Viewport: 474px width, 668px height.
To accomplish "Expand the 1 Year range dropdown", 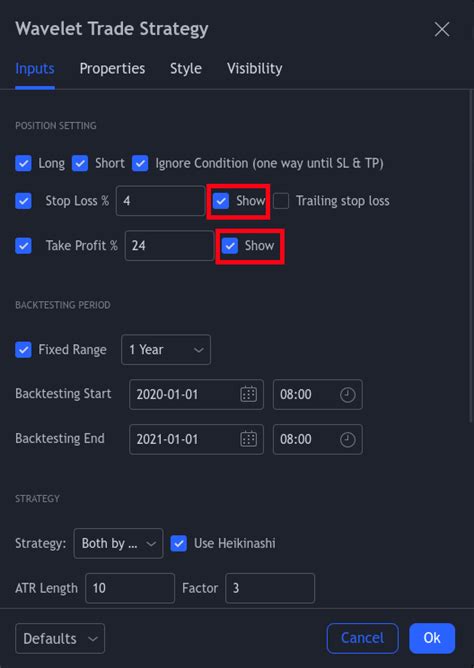I will [166, 350].
